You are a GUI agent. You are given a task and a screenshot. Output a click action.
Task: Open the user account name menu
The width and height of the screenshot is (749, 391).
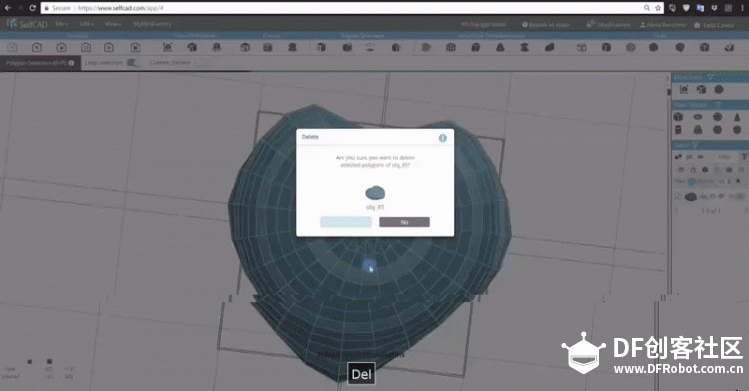[662, 25]
